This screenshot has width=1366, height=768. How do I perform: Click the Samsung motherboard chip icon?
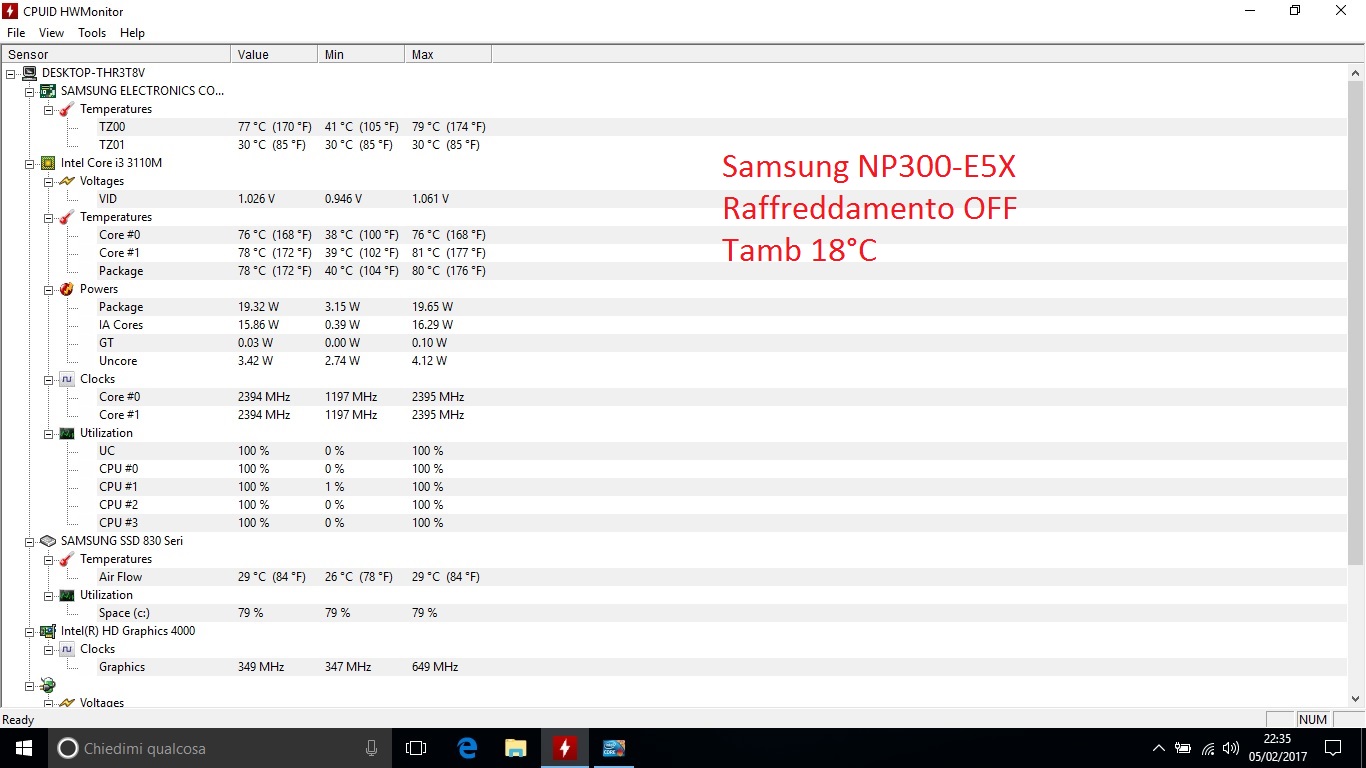coord(47,91)
